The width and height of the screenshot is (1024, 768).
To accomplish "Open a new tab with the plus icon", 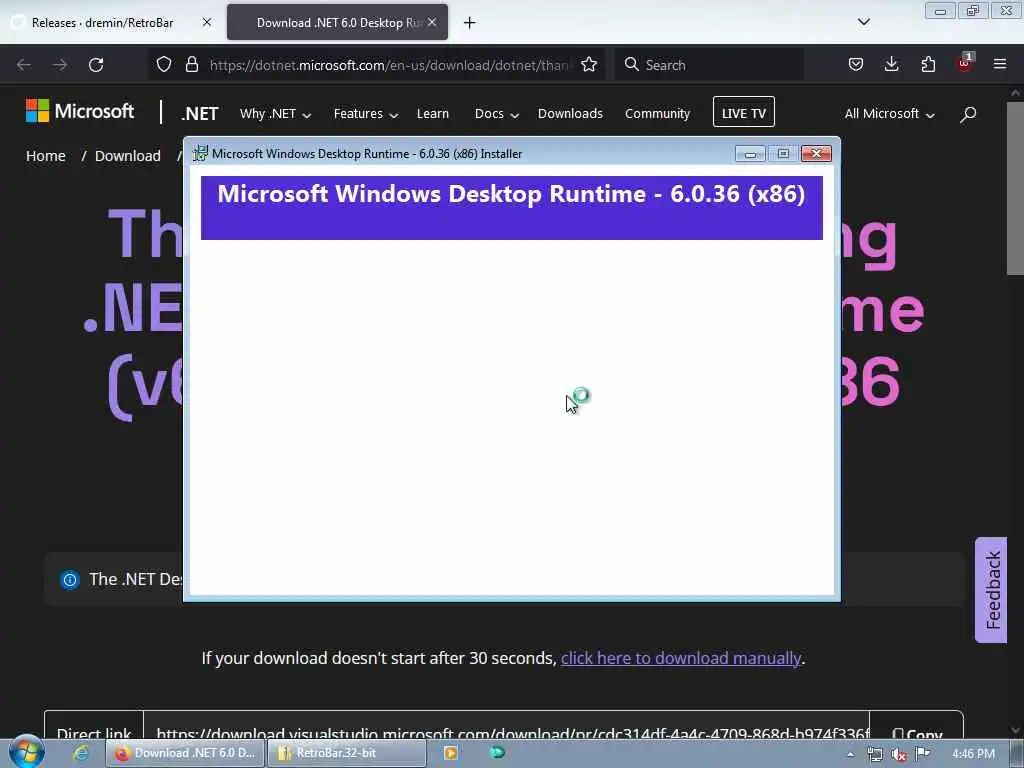I will (x=469, y=23).
